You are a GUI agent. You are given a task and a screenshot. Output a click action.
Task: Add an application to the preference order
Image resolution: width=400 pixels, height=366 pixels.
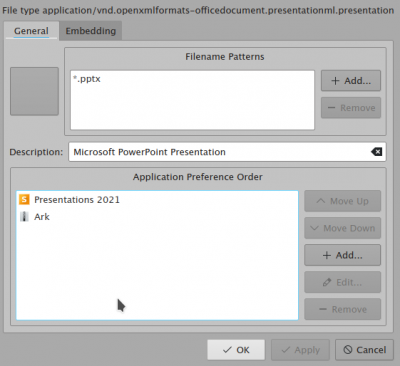342,255
